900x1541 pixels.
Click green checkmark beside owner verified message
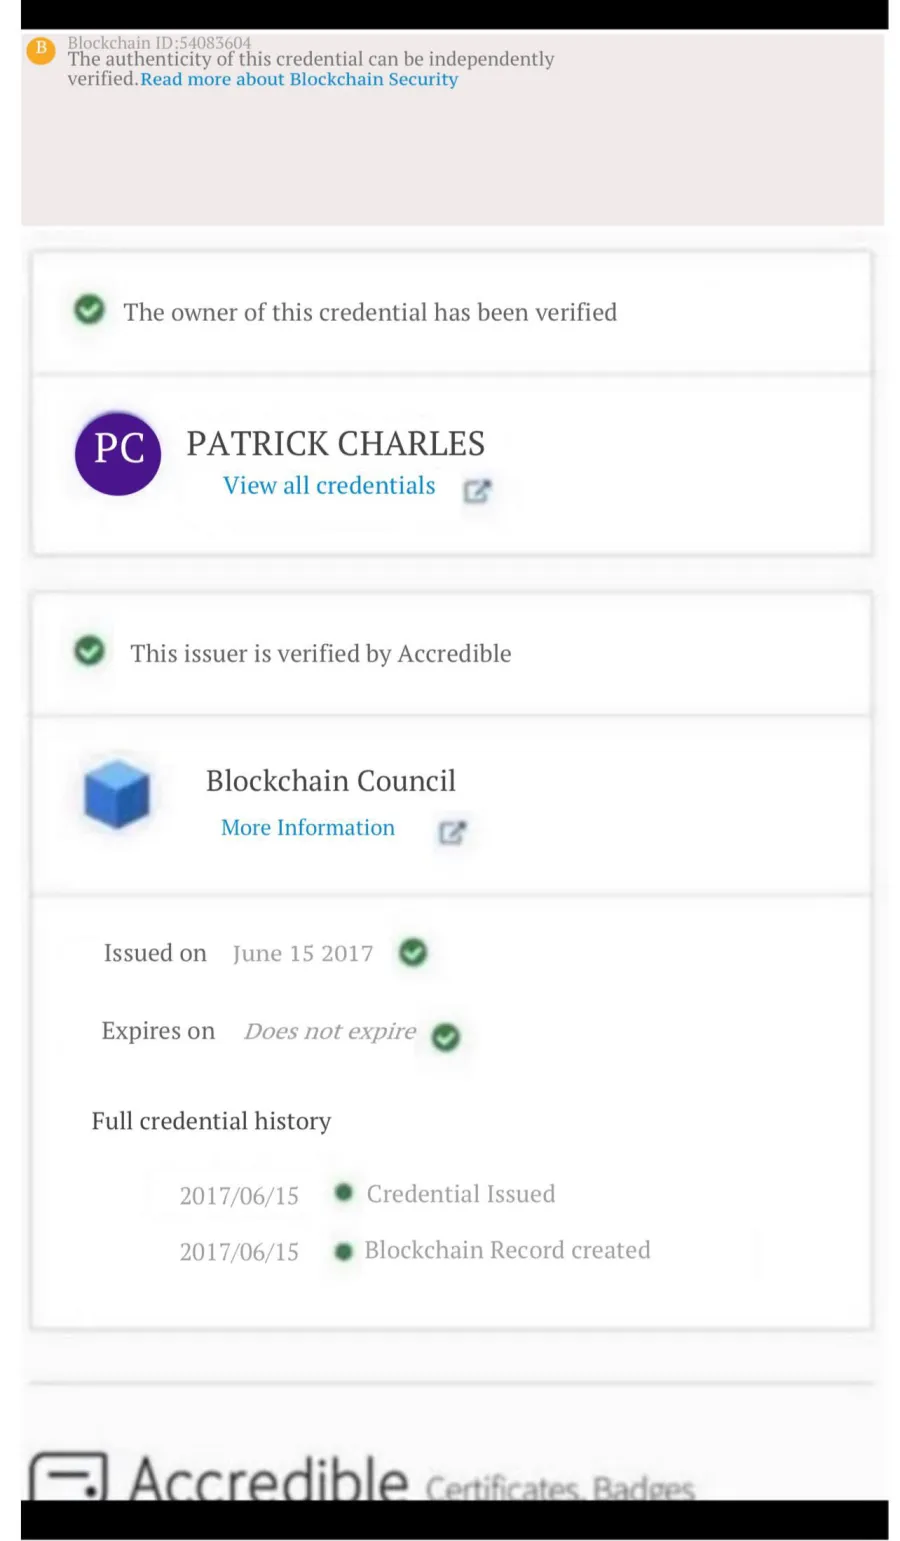click(x=89, y=310)
